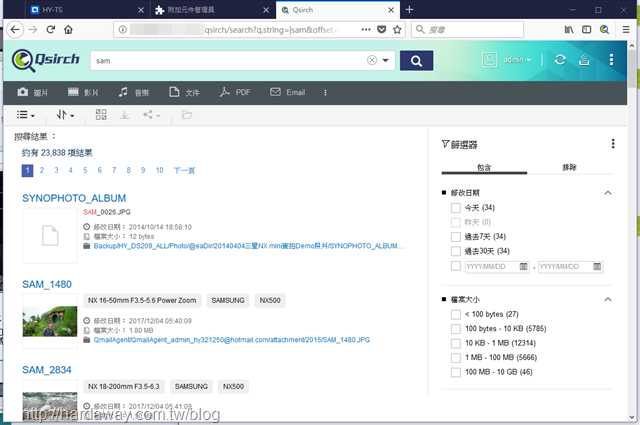Filter by Email category
The height and width of the screenshot is (425, 640).
point(287,92)
